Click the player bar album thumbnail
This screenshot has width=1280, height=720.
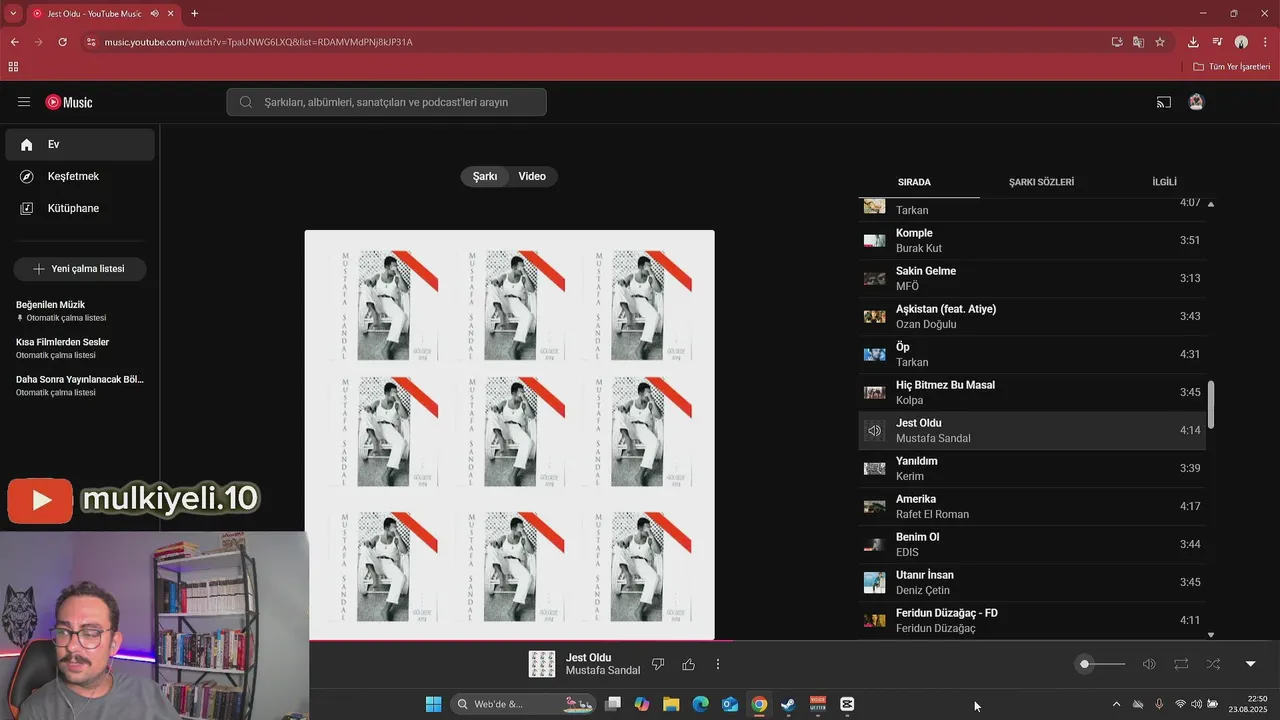point(542,664)
